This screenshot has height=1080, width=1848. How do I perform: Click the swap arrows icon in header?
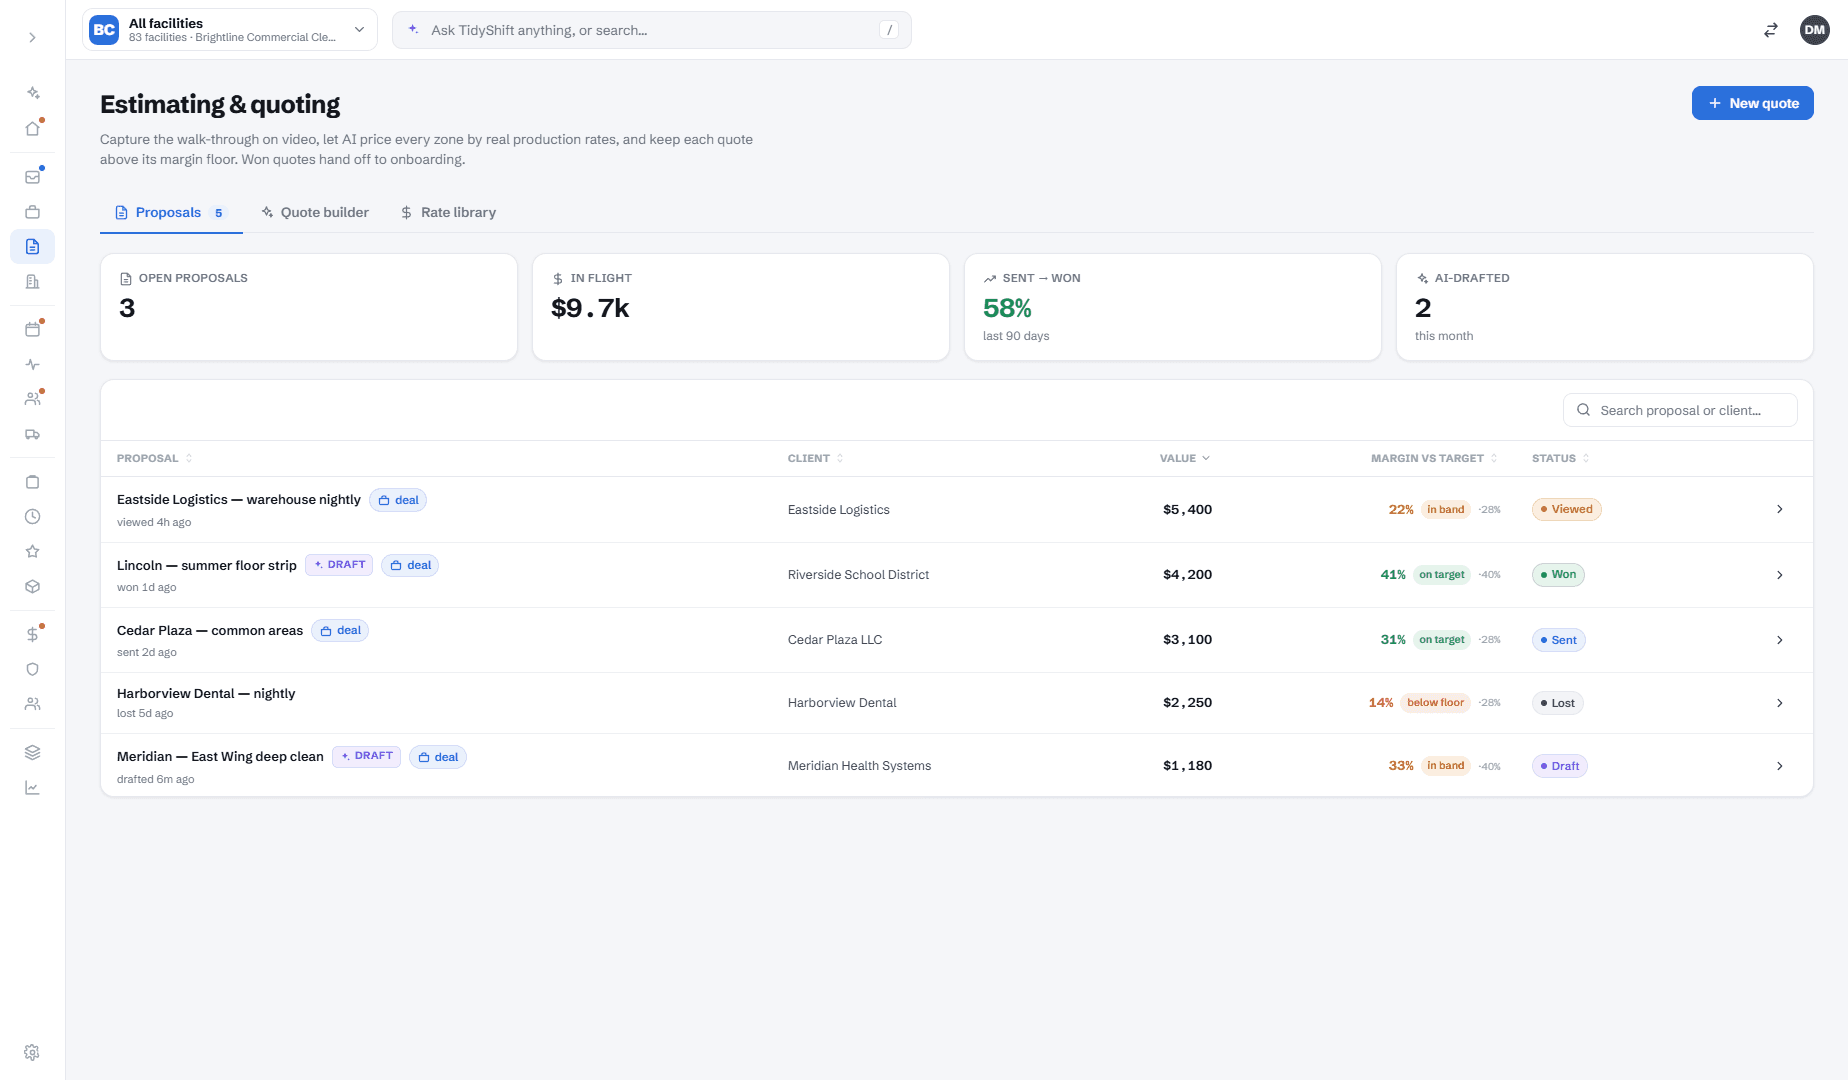(x=1770, y=30)
